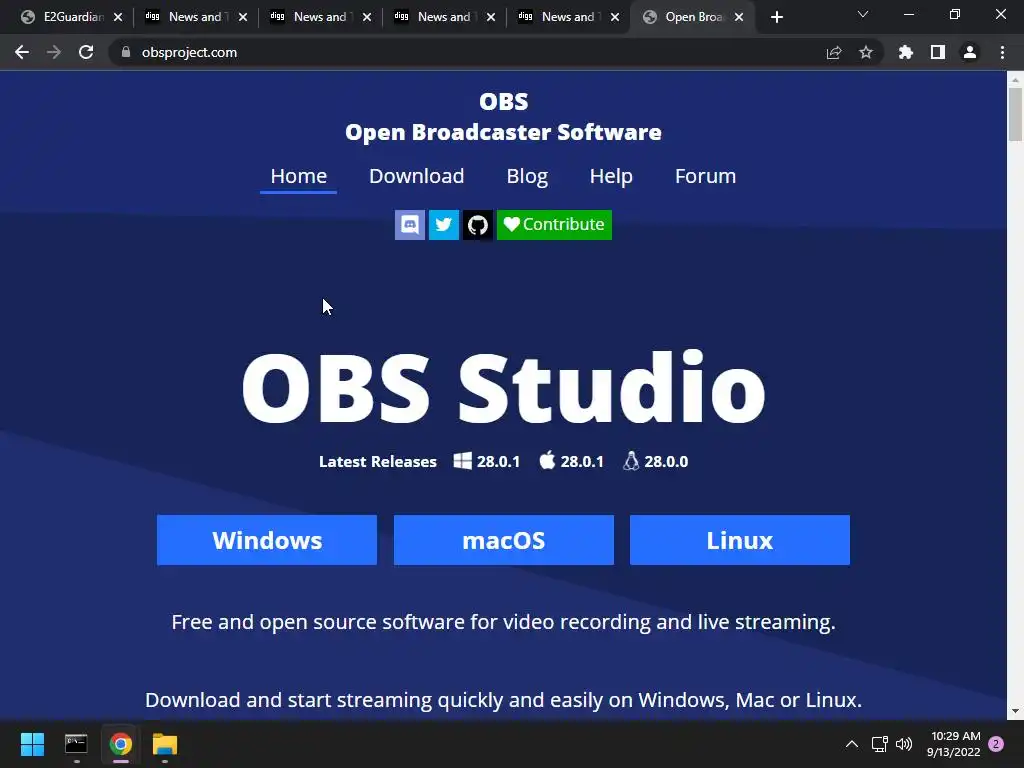Reload the page with the refresh icon
The width and height of the screenshot is (1024, 768).
86,52
